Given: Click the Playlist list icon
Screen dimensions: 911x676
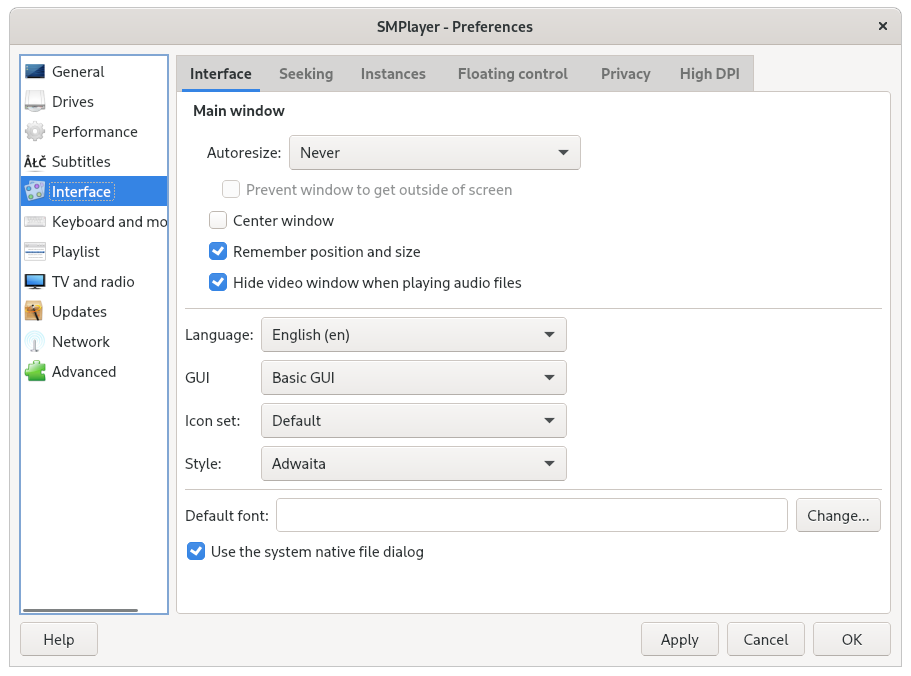Looking at the screenshot, I should point(35,252).
